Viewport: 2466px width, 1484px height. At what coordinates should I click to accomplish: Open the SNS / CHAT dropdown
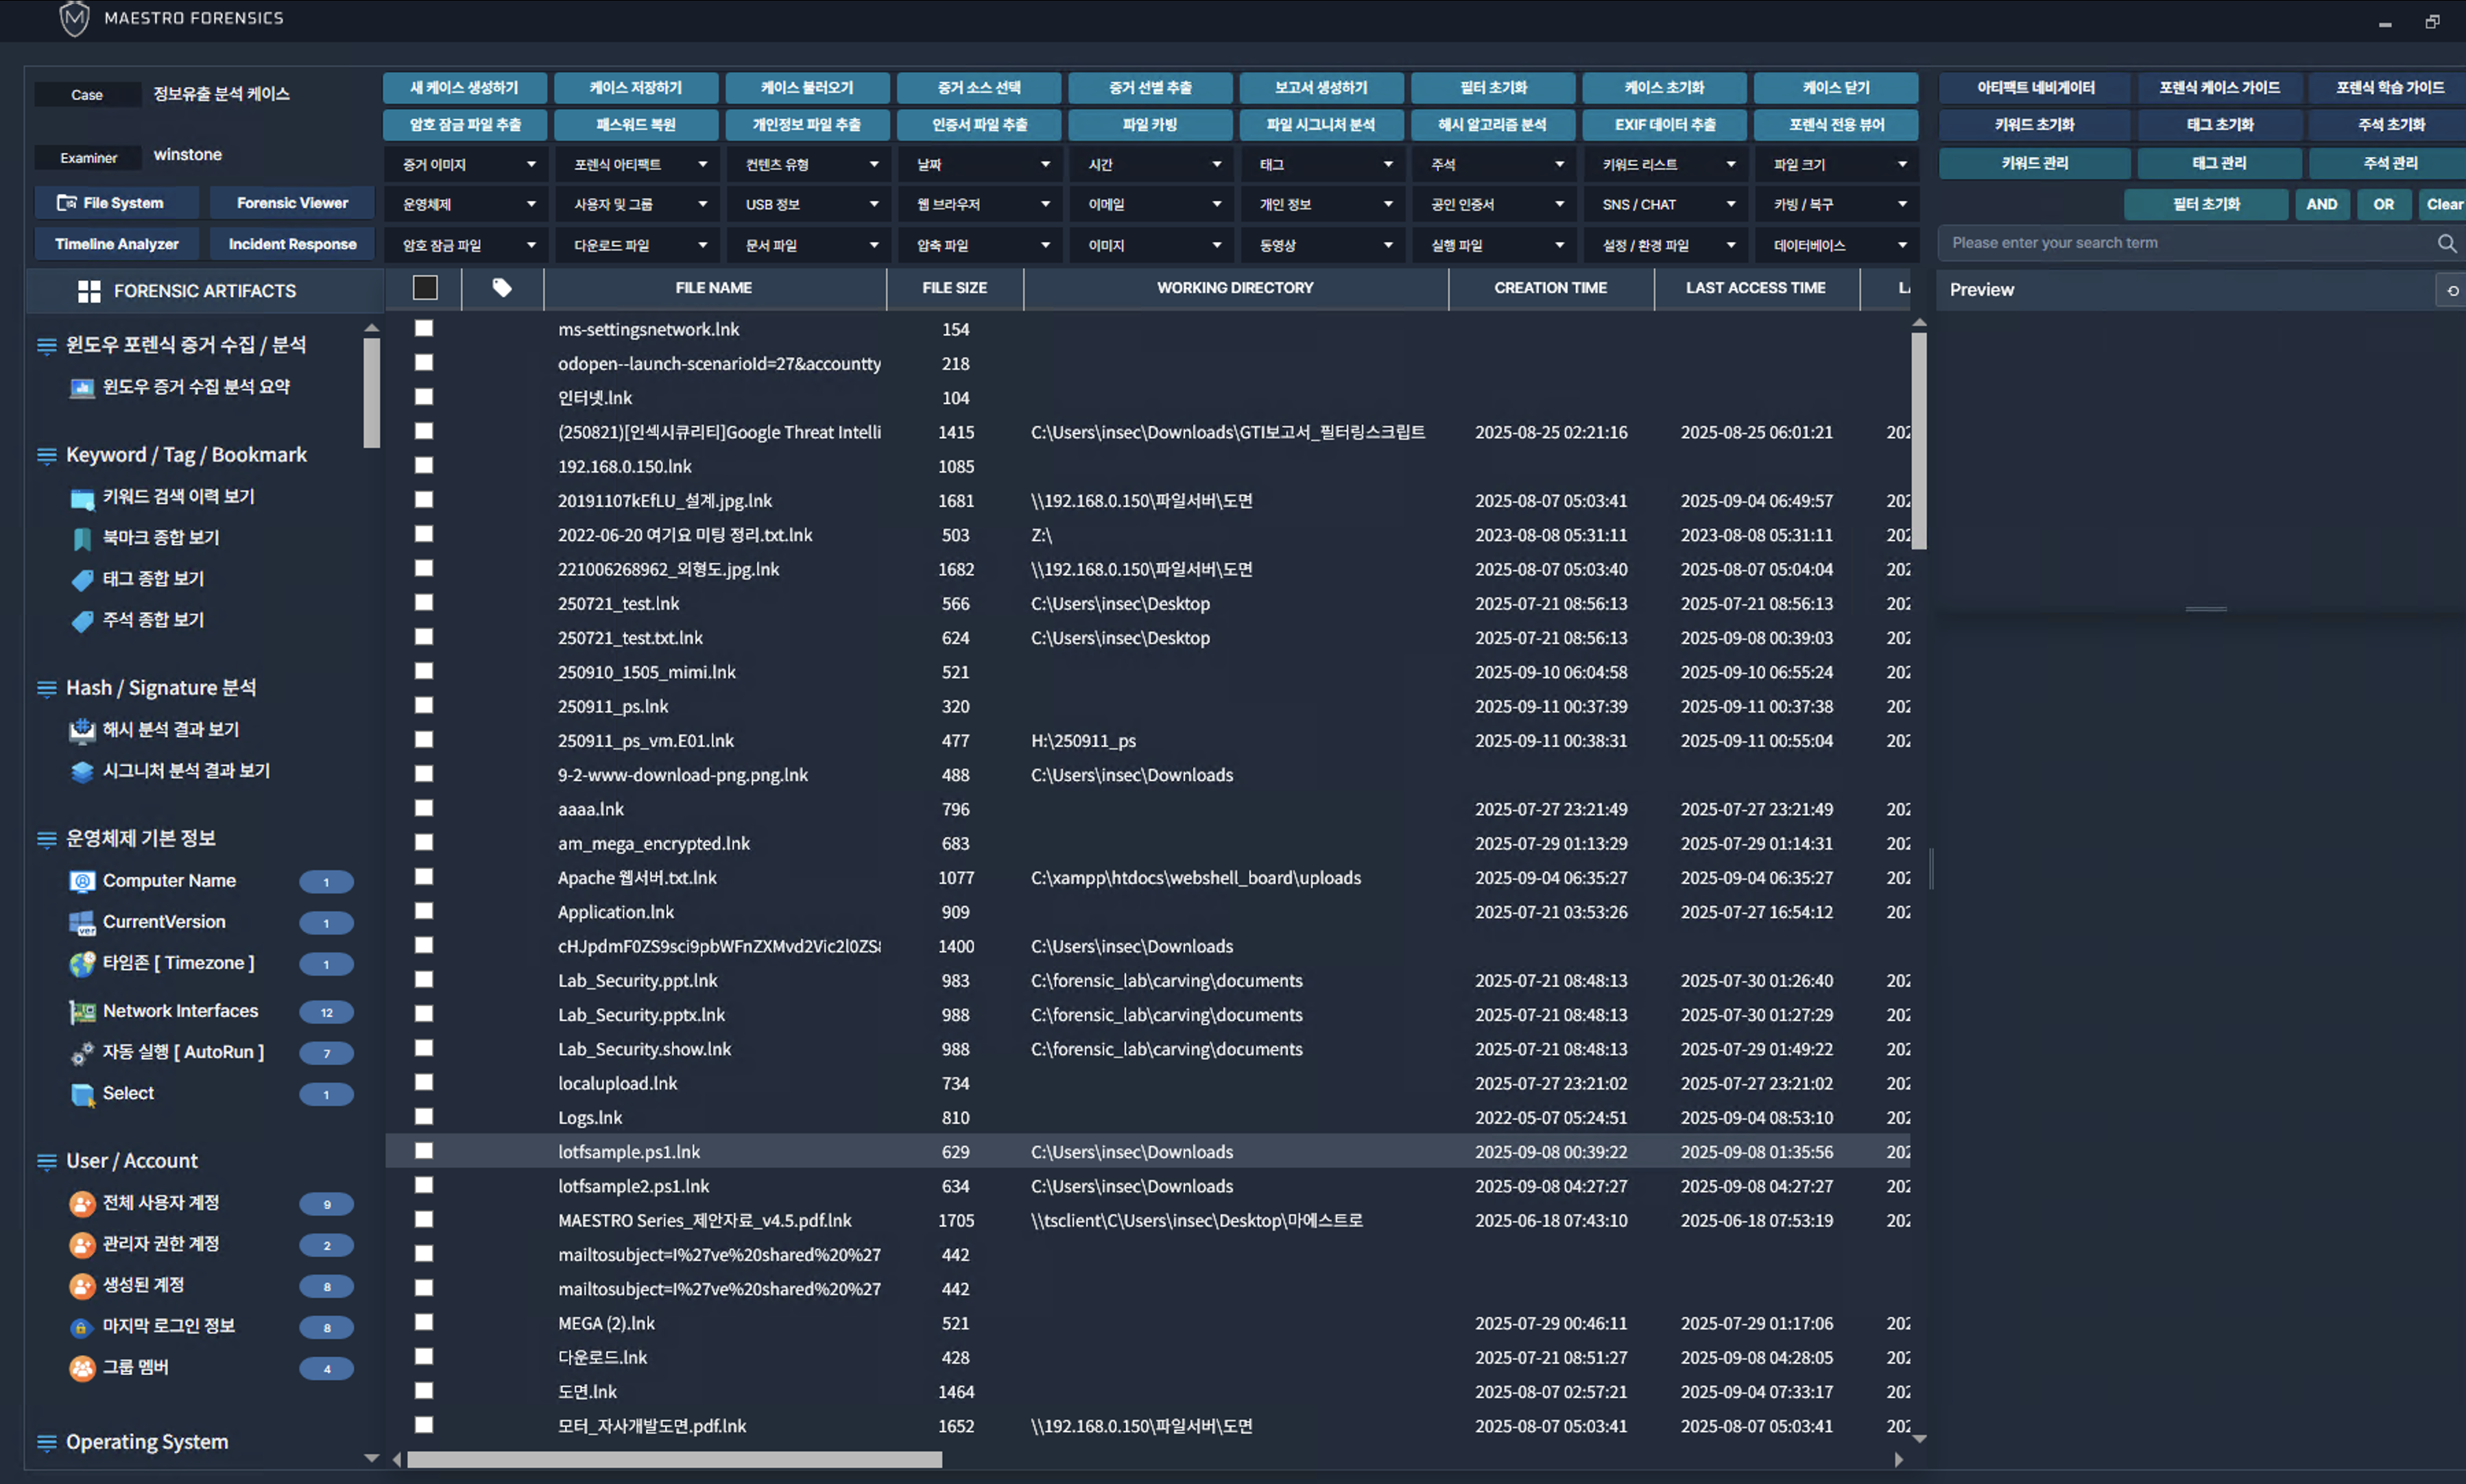pyautogui.click(x=1667, y=204)
